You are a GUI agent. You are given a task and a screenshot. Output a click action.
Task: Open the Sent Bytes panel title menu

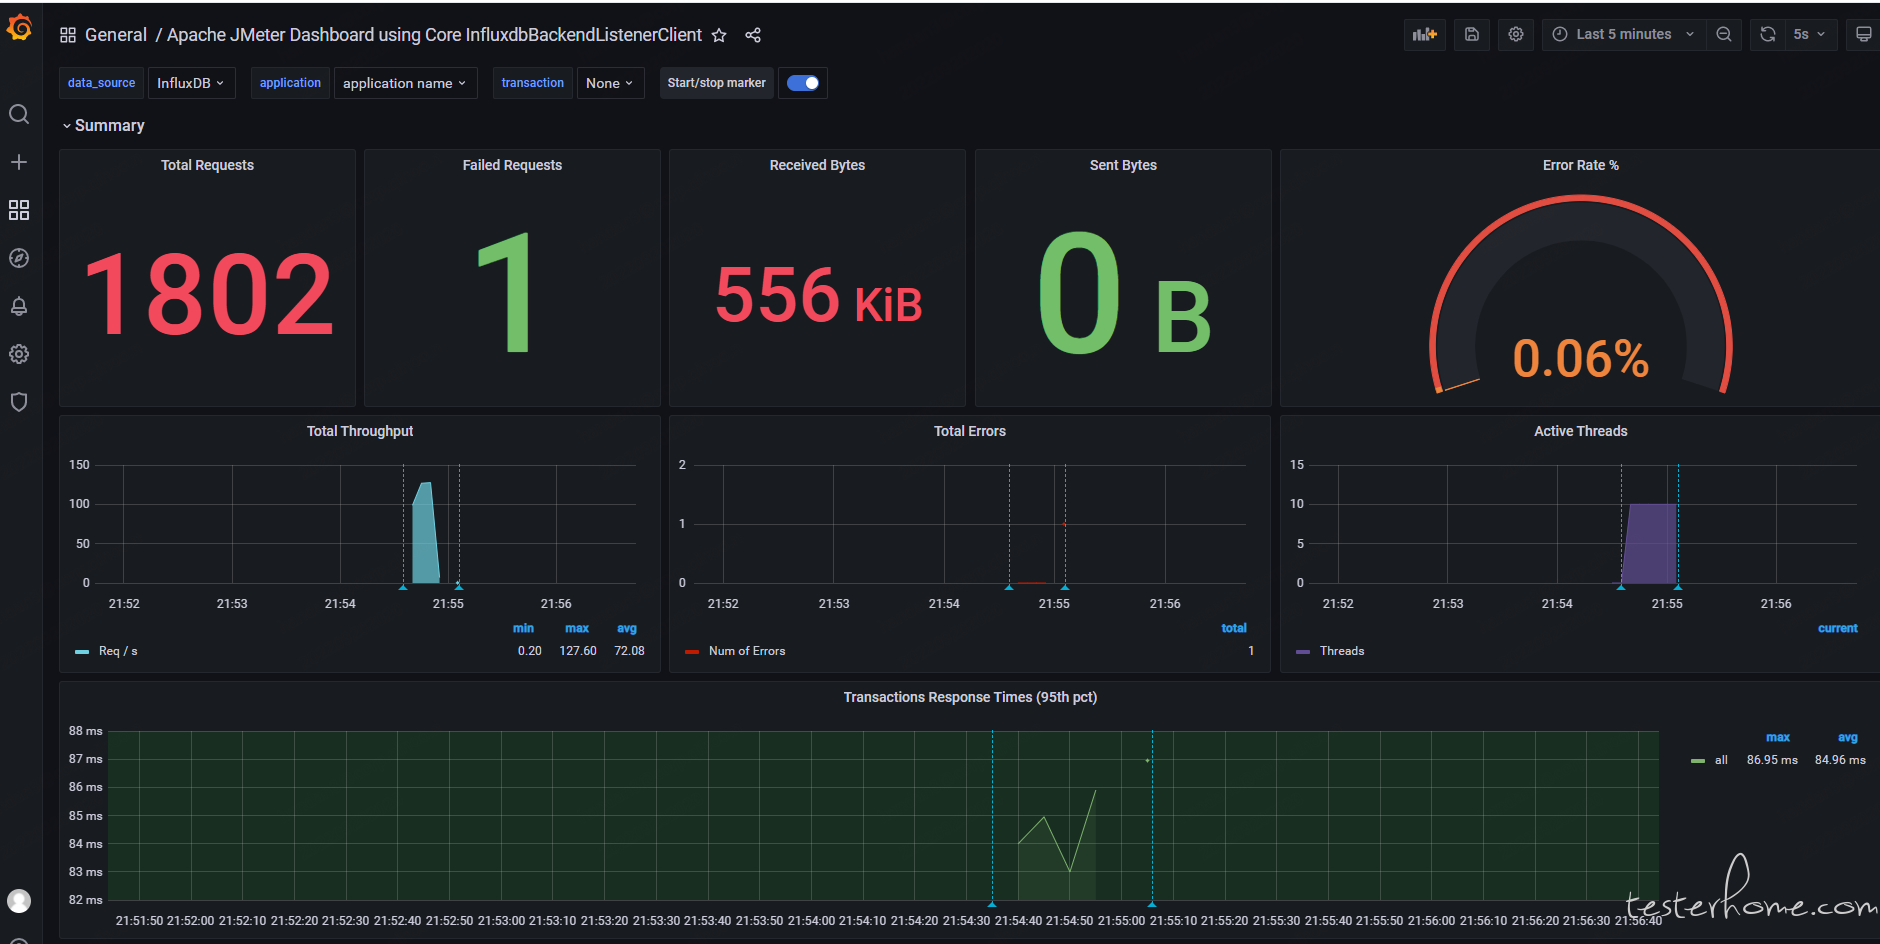click(x=1123, y=165)
